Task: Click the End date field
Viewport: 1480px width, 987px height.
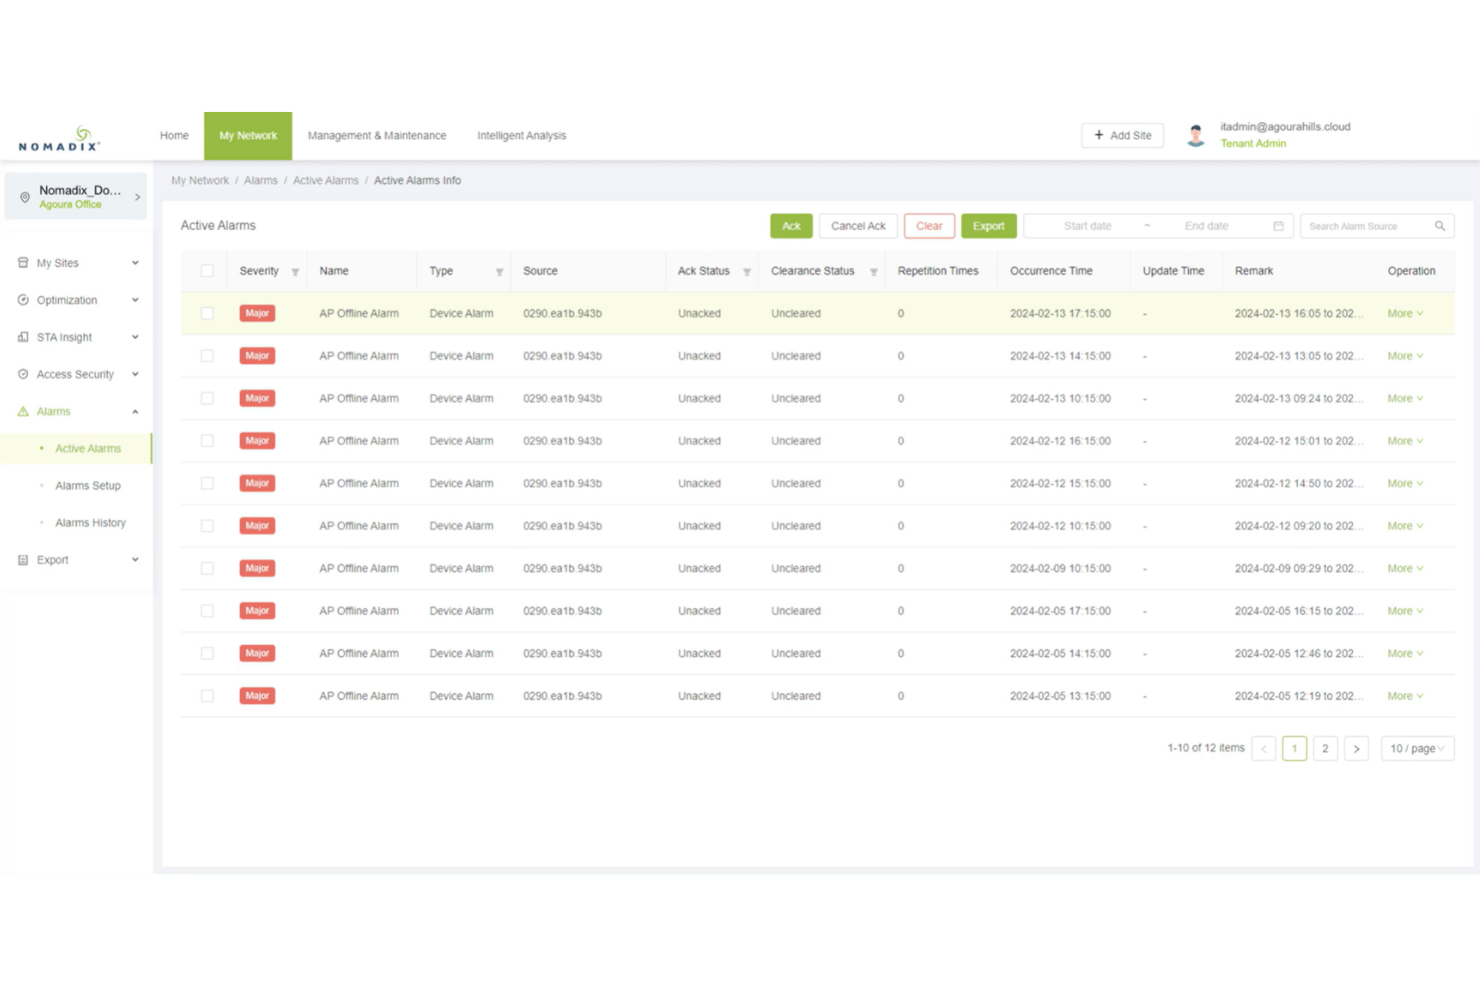Action: [x=1207, y=226]
